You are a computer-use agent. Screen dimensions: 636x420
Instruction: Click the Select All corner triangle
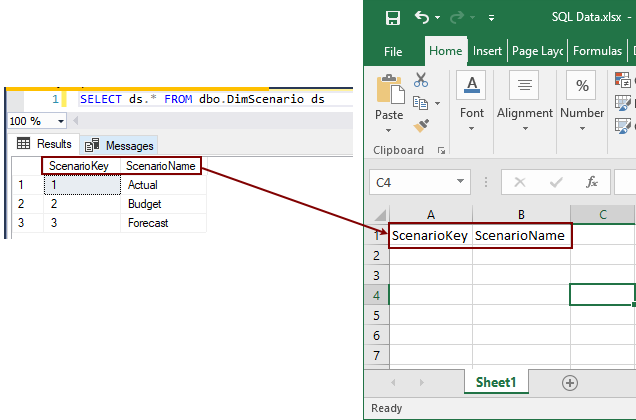(380, 215)
